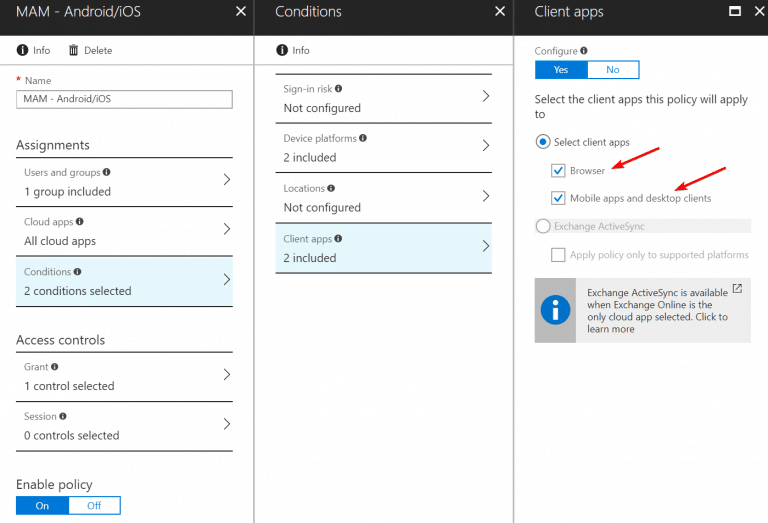Click info tooltip icon beside Configure

[584, 50]
